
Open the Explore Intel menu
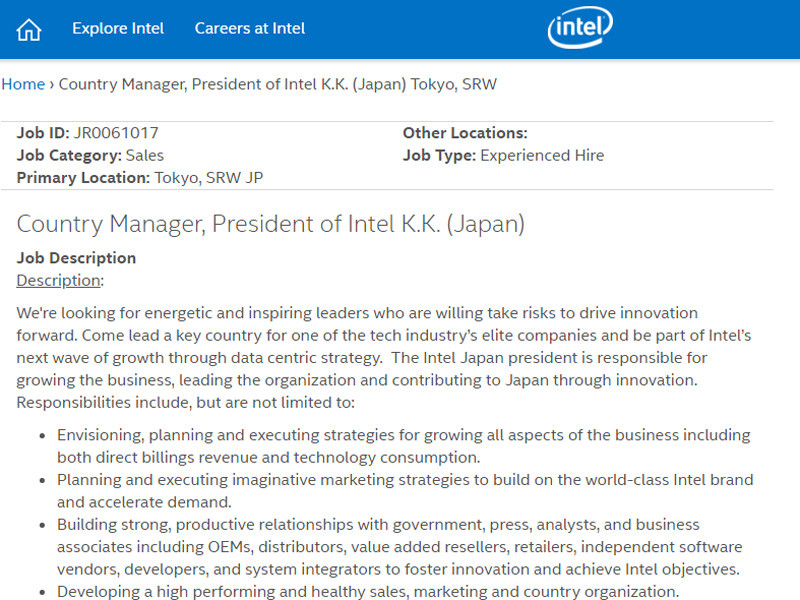click(x=118, y=28)
